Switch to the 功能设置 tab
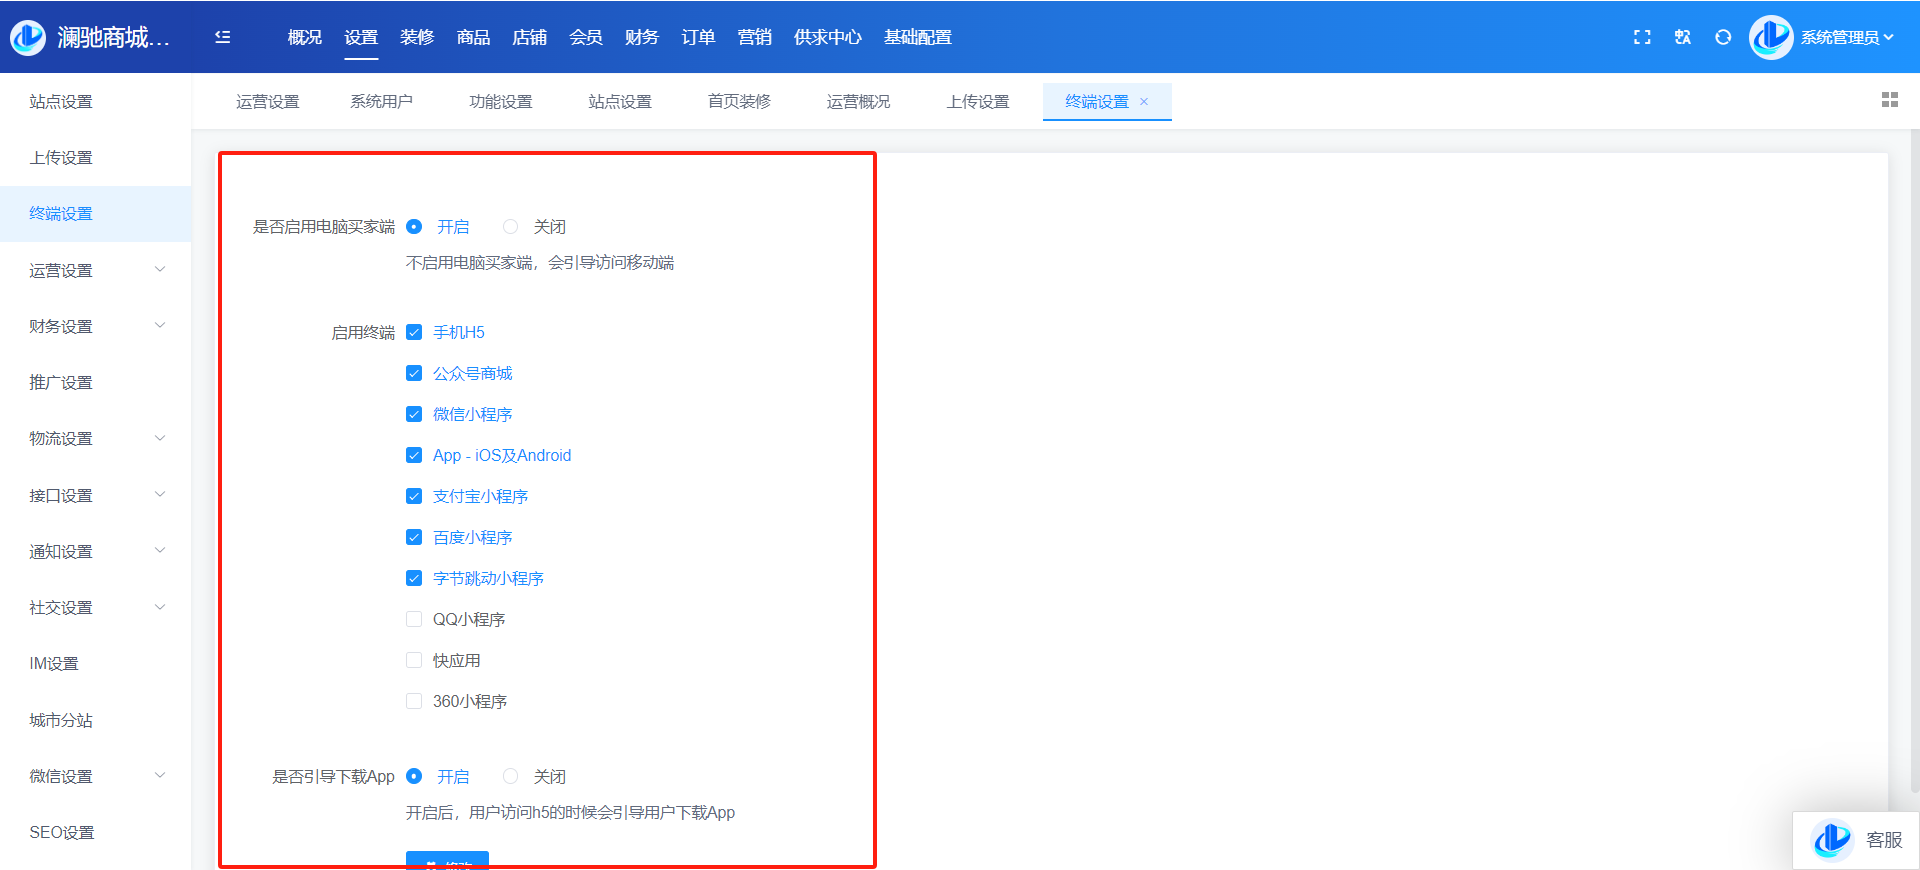1920x870 pixels. [500, 102]
